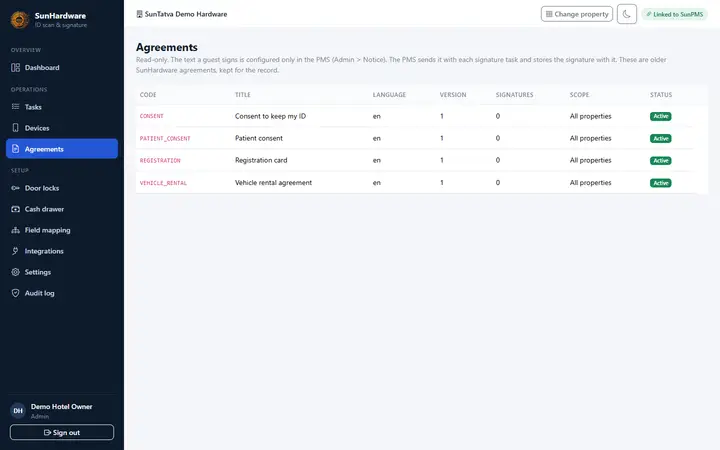Image resolution: width=720 pixels, height=450 pixels.
Task: Click the REGISTRATION code
Action: [x=160, y=160]
